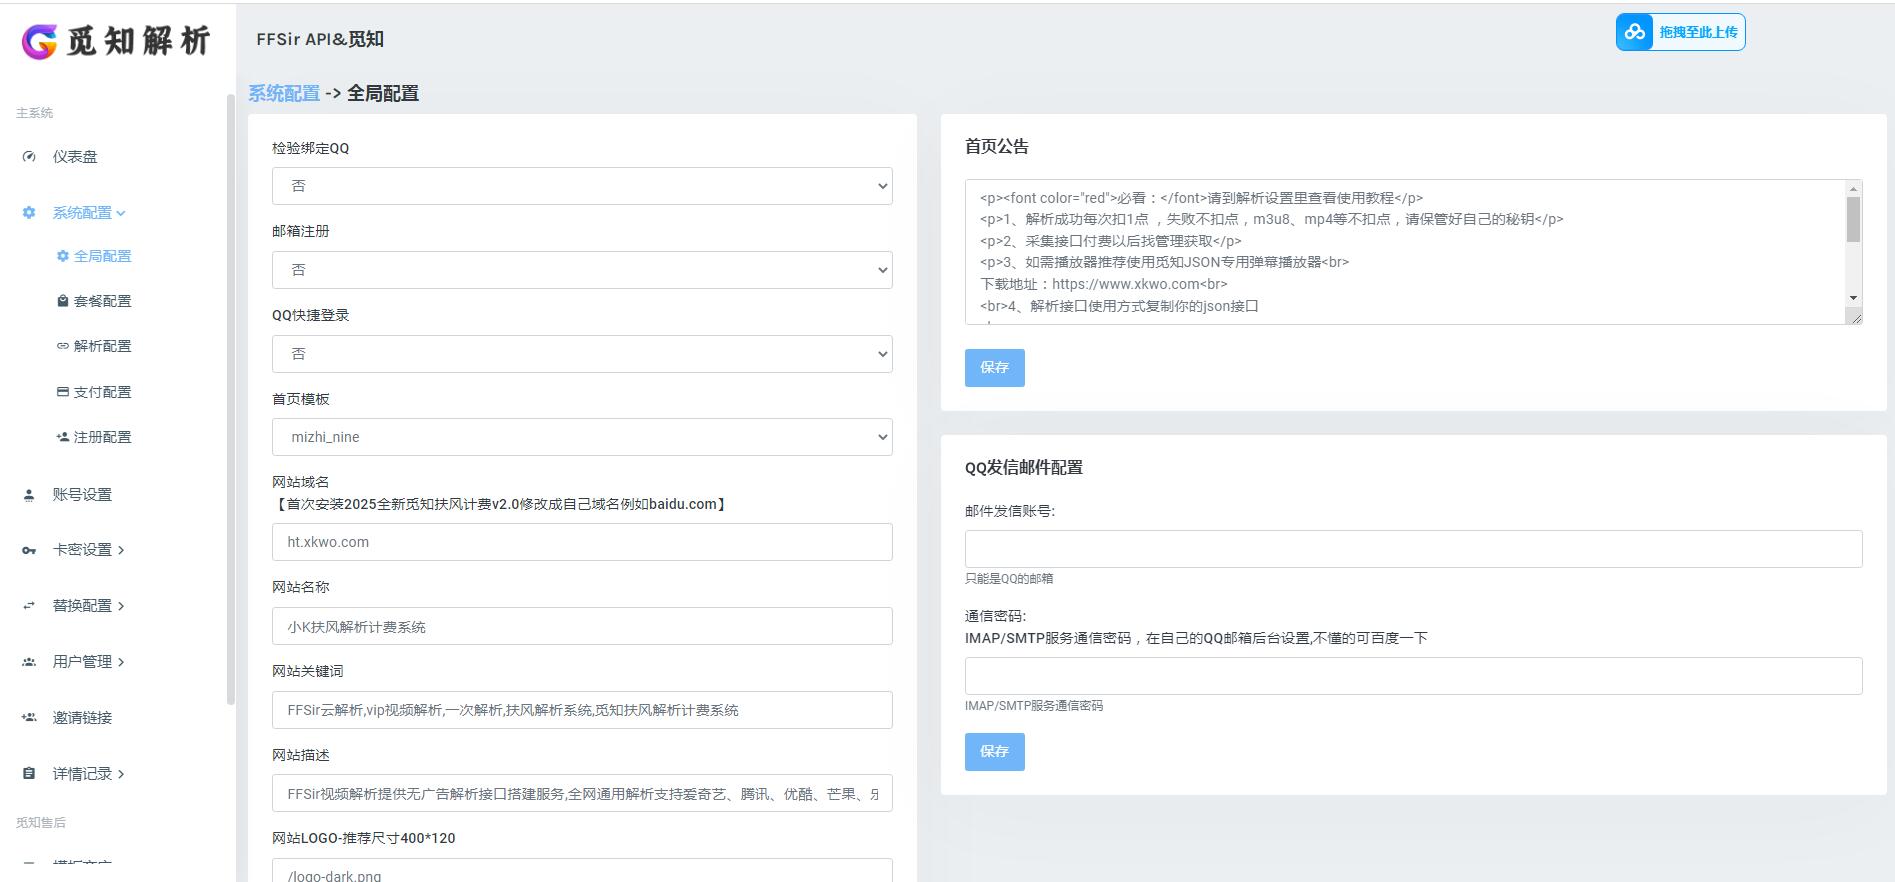The width and height of the screenshot is (1895, 882).
Task: Click the 套餐配置 bag icon
Action: 63,301
